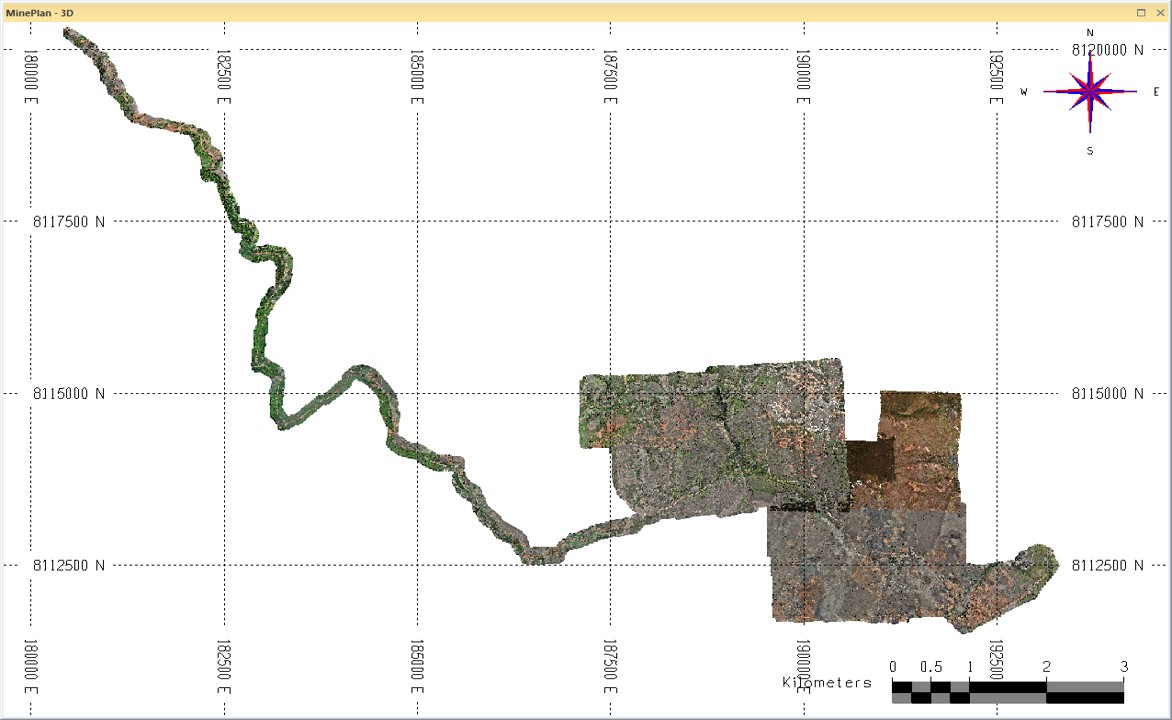The height and width of the screenshot is (720, 1172).
Task: Click the compass rose star icon
Action: (x=1090, y=92)
